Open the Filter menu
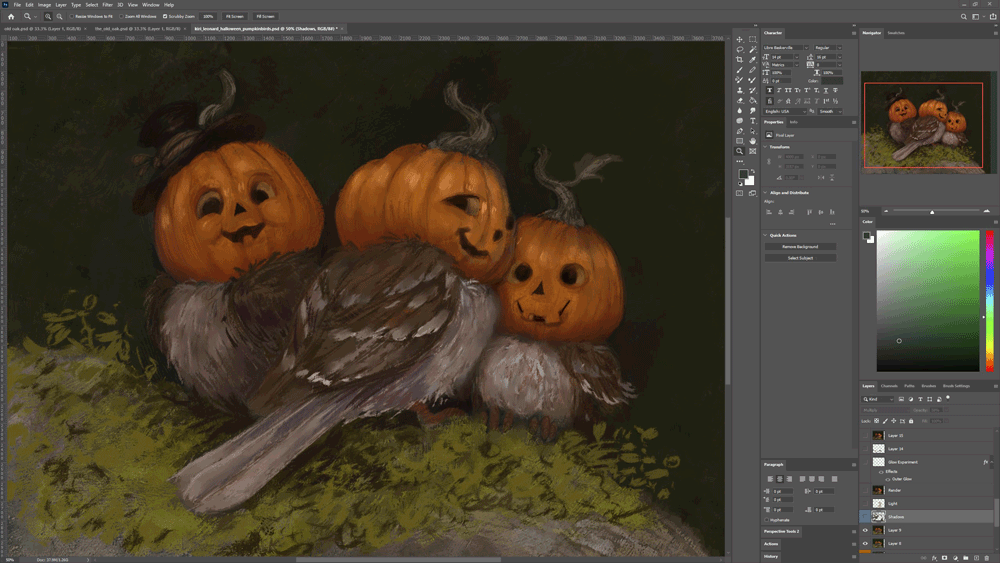Screen dimensions: 1000x563 (106, 5)
